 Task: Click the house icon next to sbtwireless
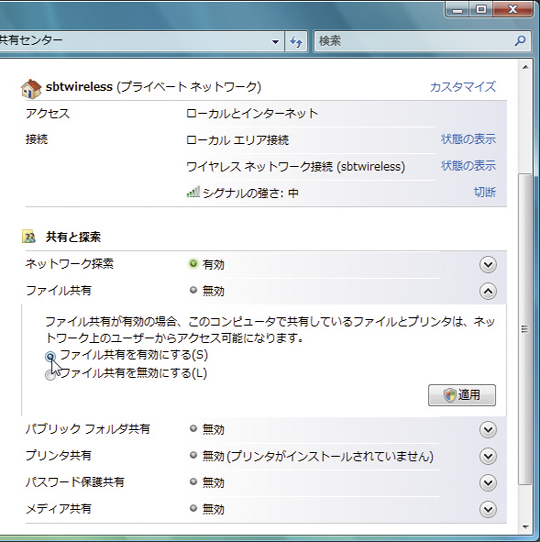(31, 88)
